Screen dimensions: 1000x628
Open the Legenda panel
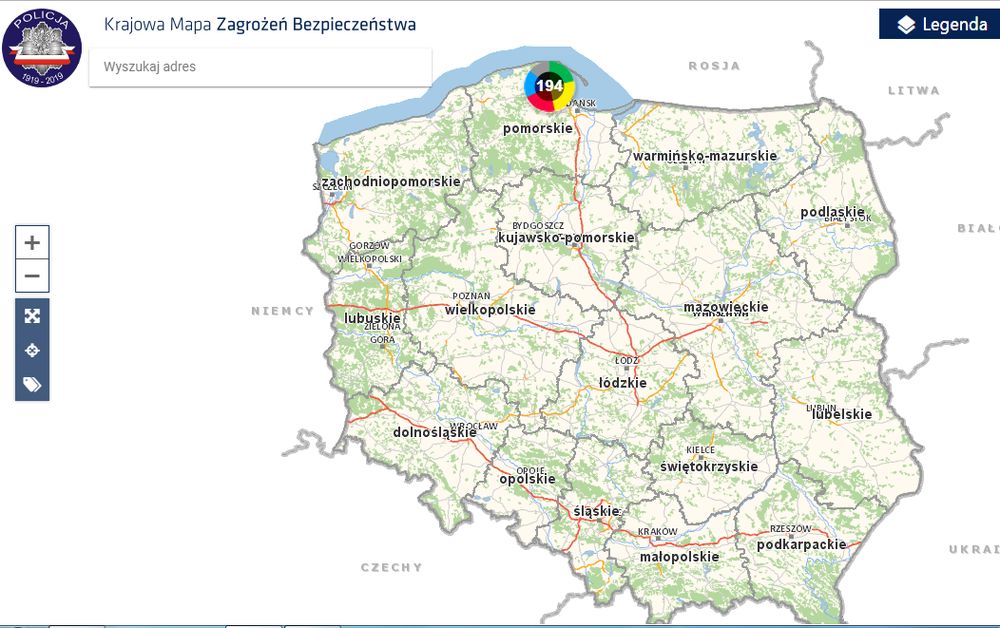coord(939,25)
